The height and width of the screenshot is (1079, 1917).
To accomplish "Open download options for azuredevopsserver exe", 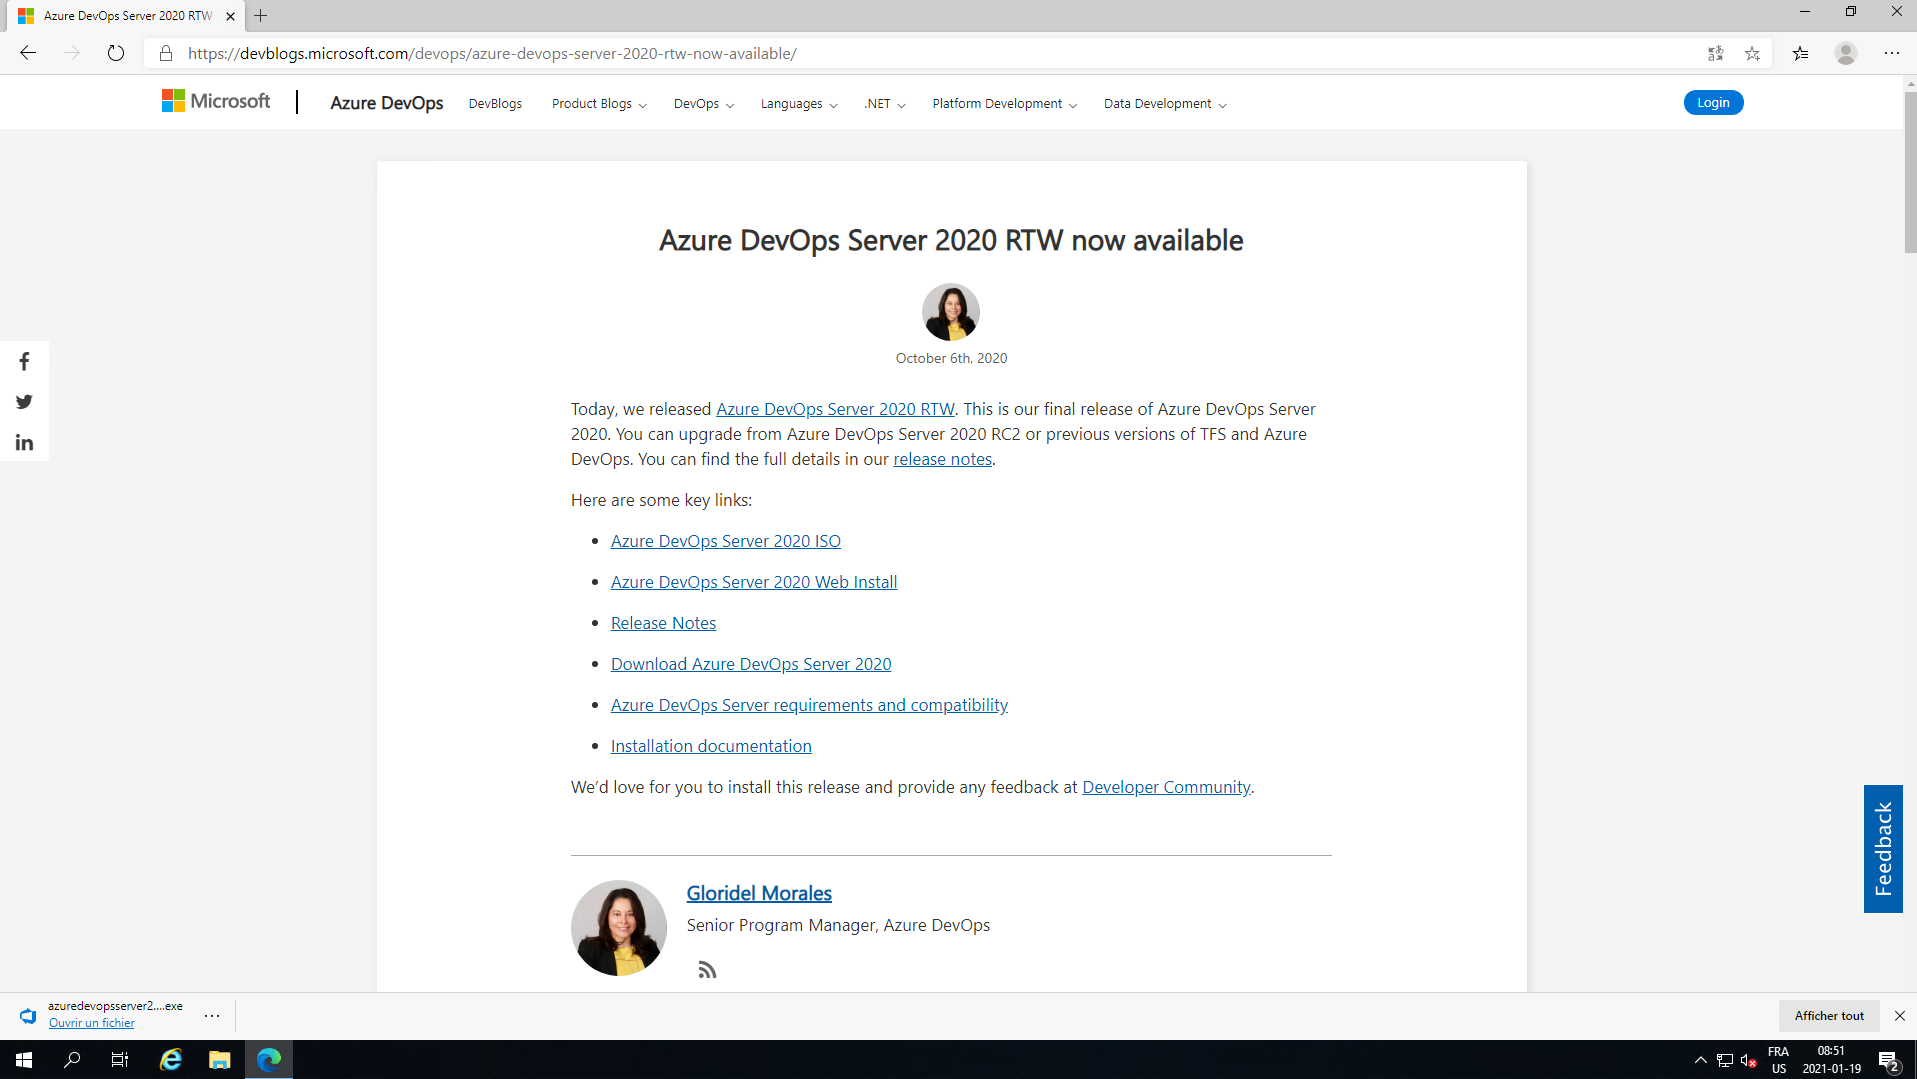I will [212, 1015].
